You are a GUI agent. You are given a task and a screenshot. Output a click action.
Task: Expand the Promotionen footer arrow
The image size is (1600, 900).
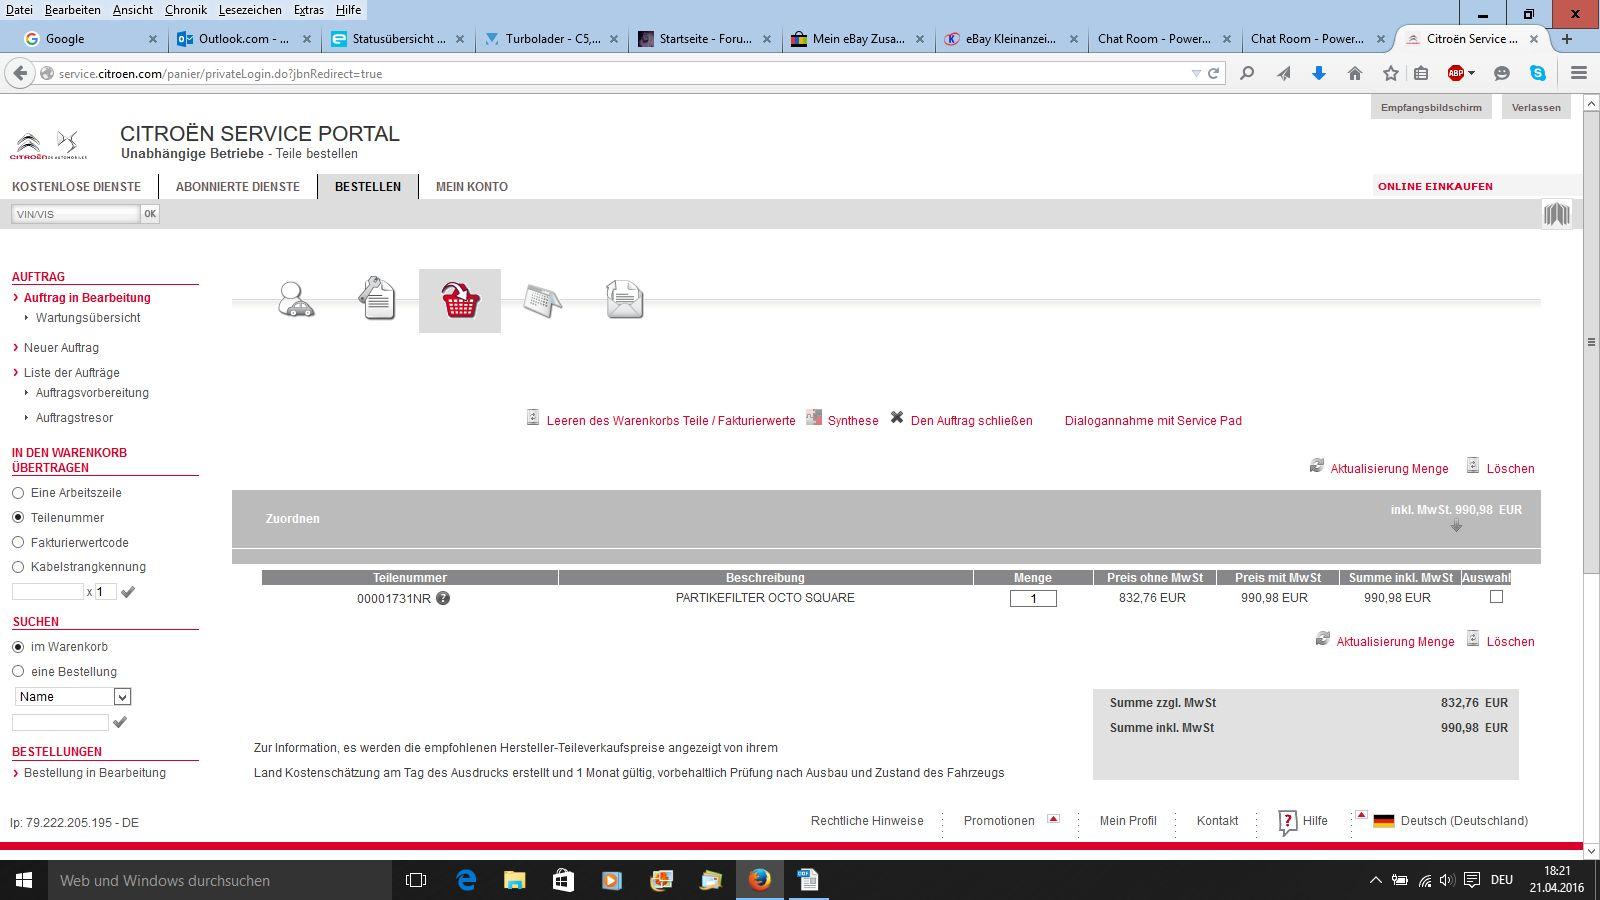click(x=1053, y=819)
